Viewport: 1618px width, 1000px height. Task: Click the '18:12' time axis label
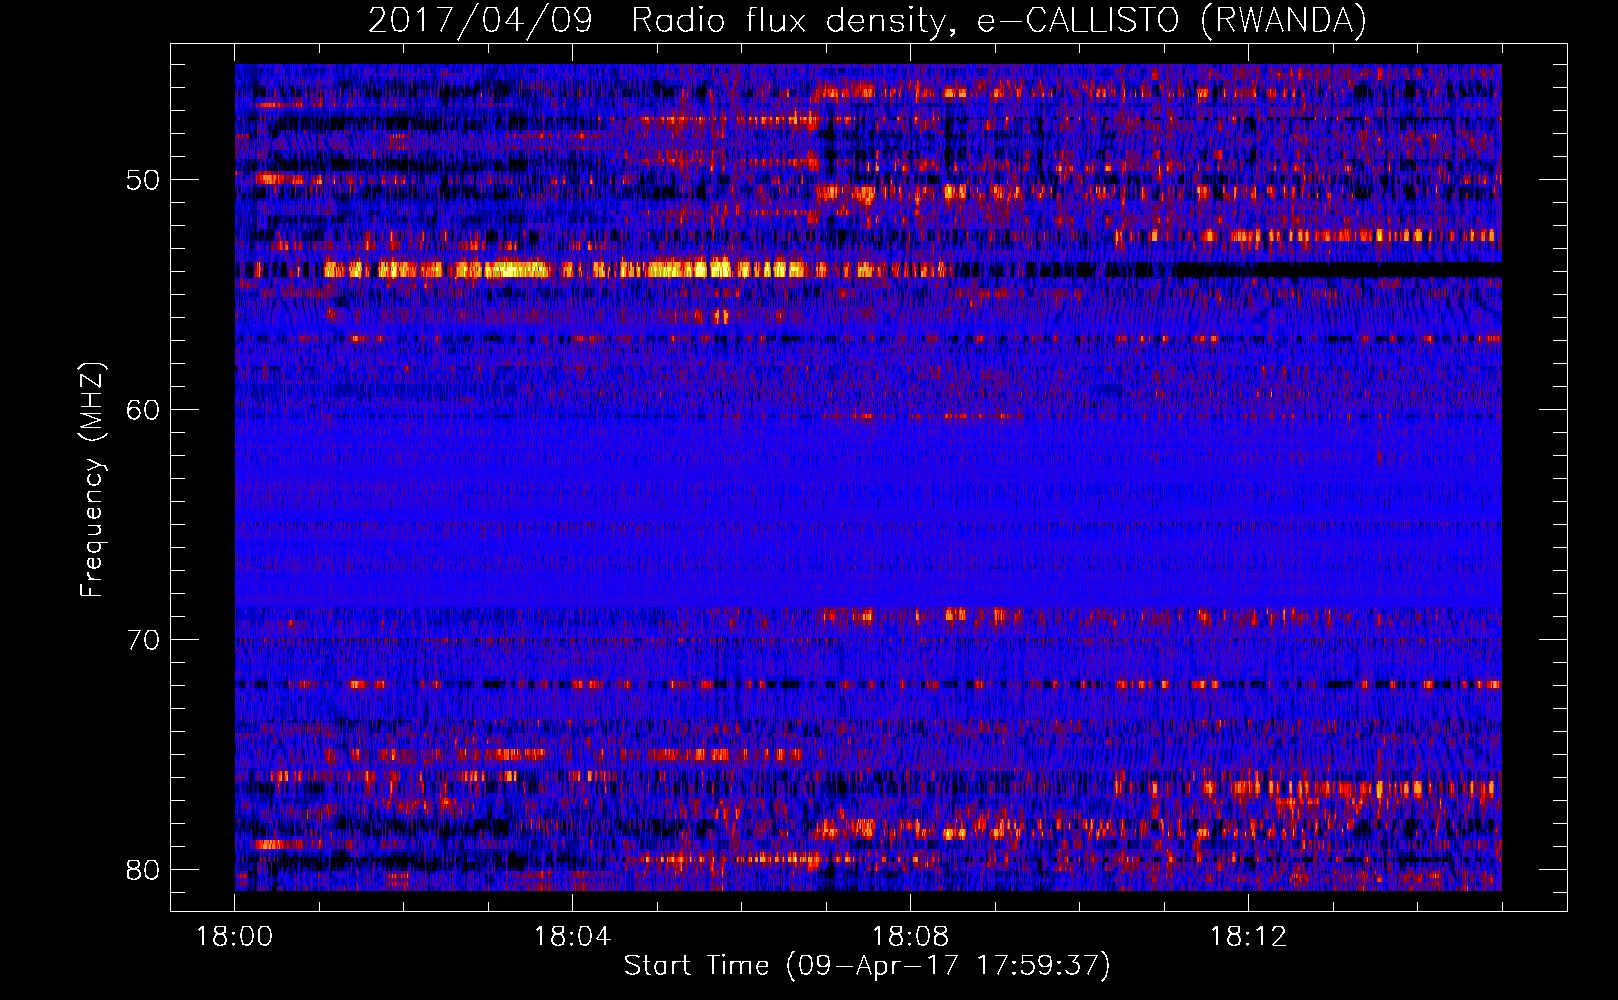(x=1248, y=937)
